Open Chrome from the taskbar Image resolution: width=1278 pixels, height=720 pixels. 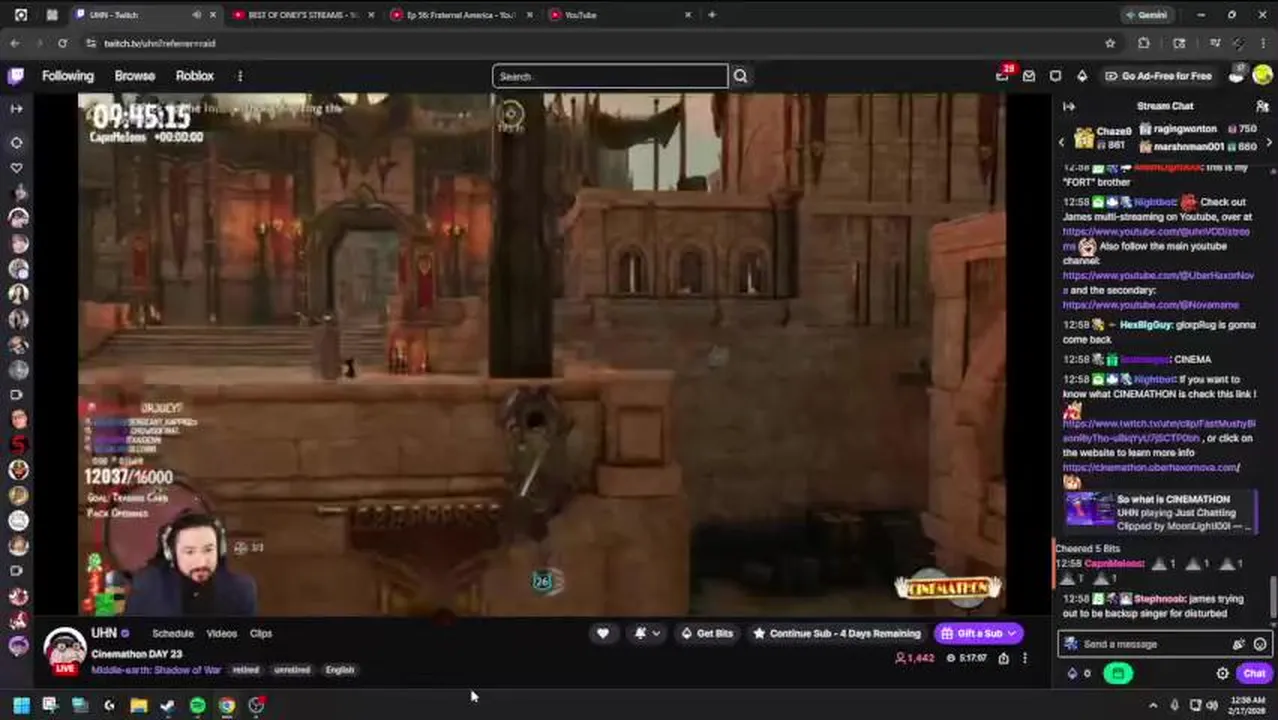(227, 705)
